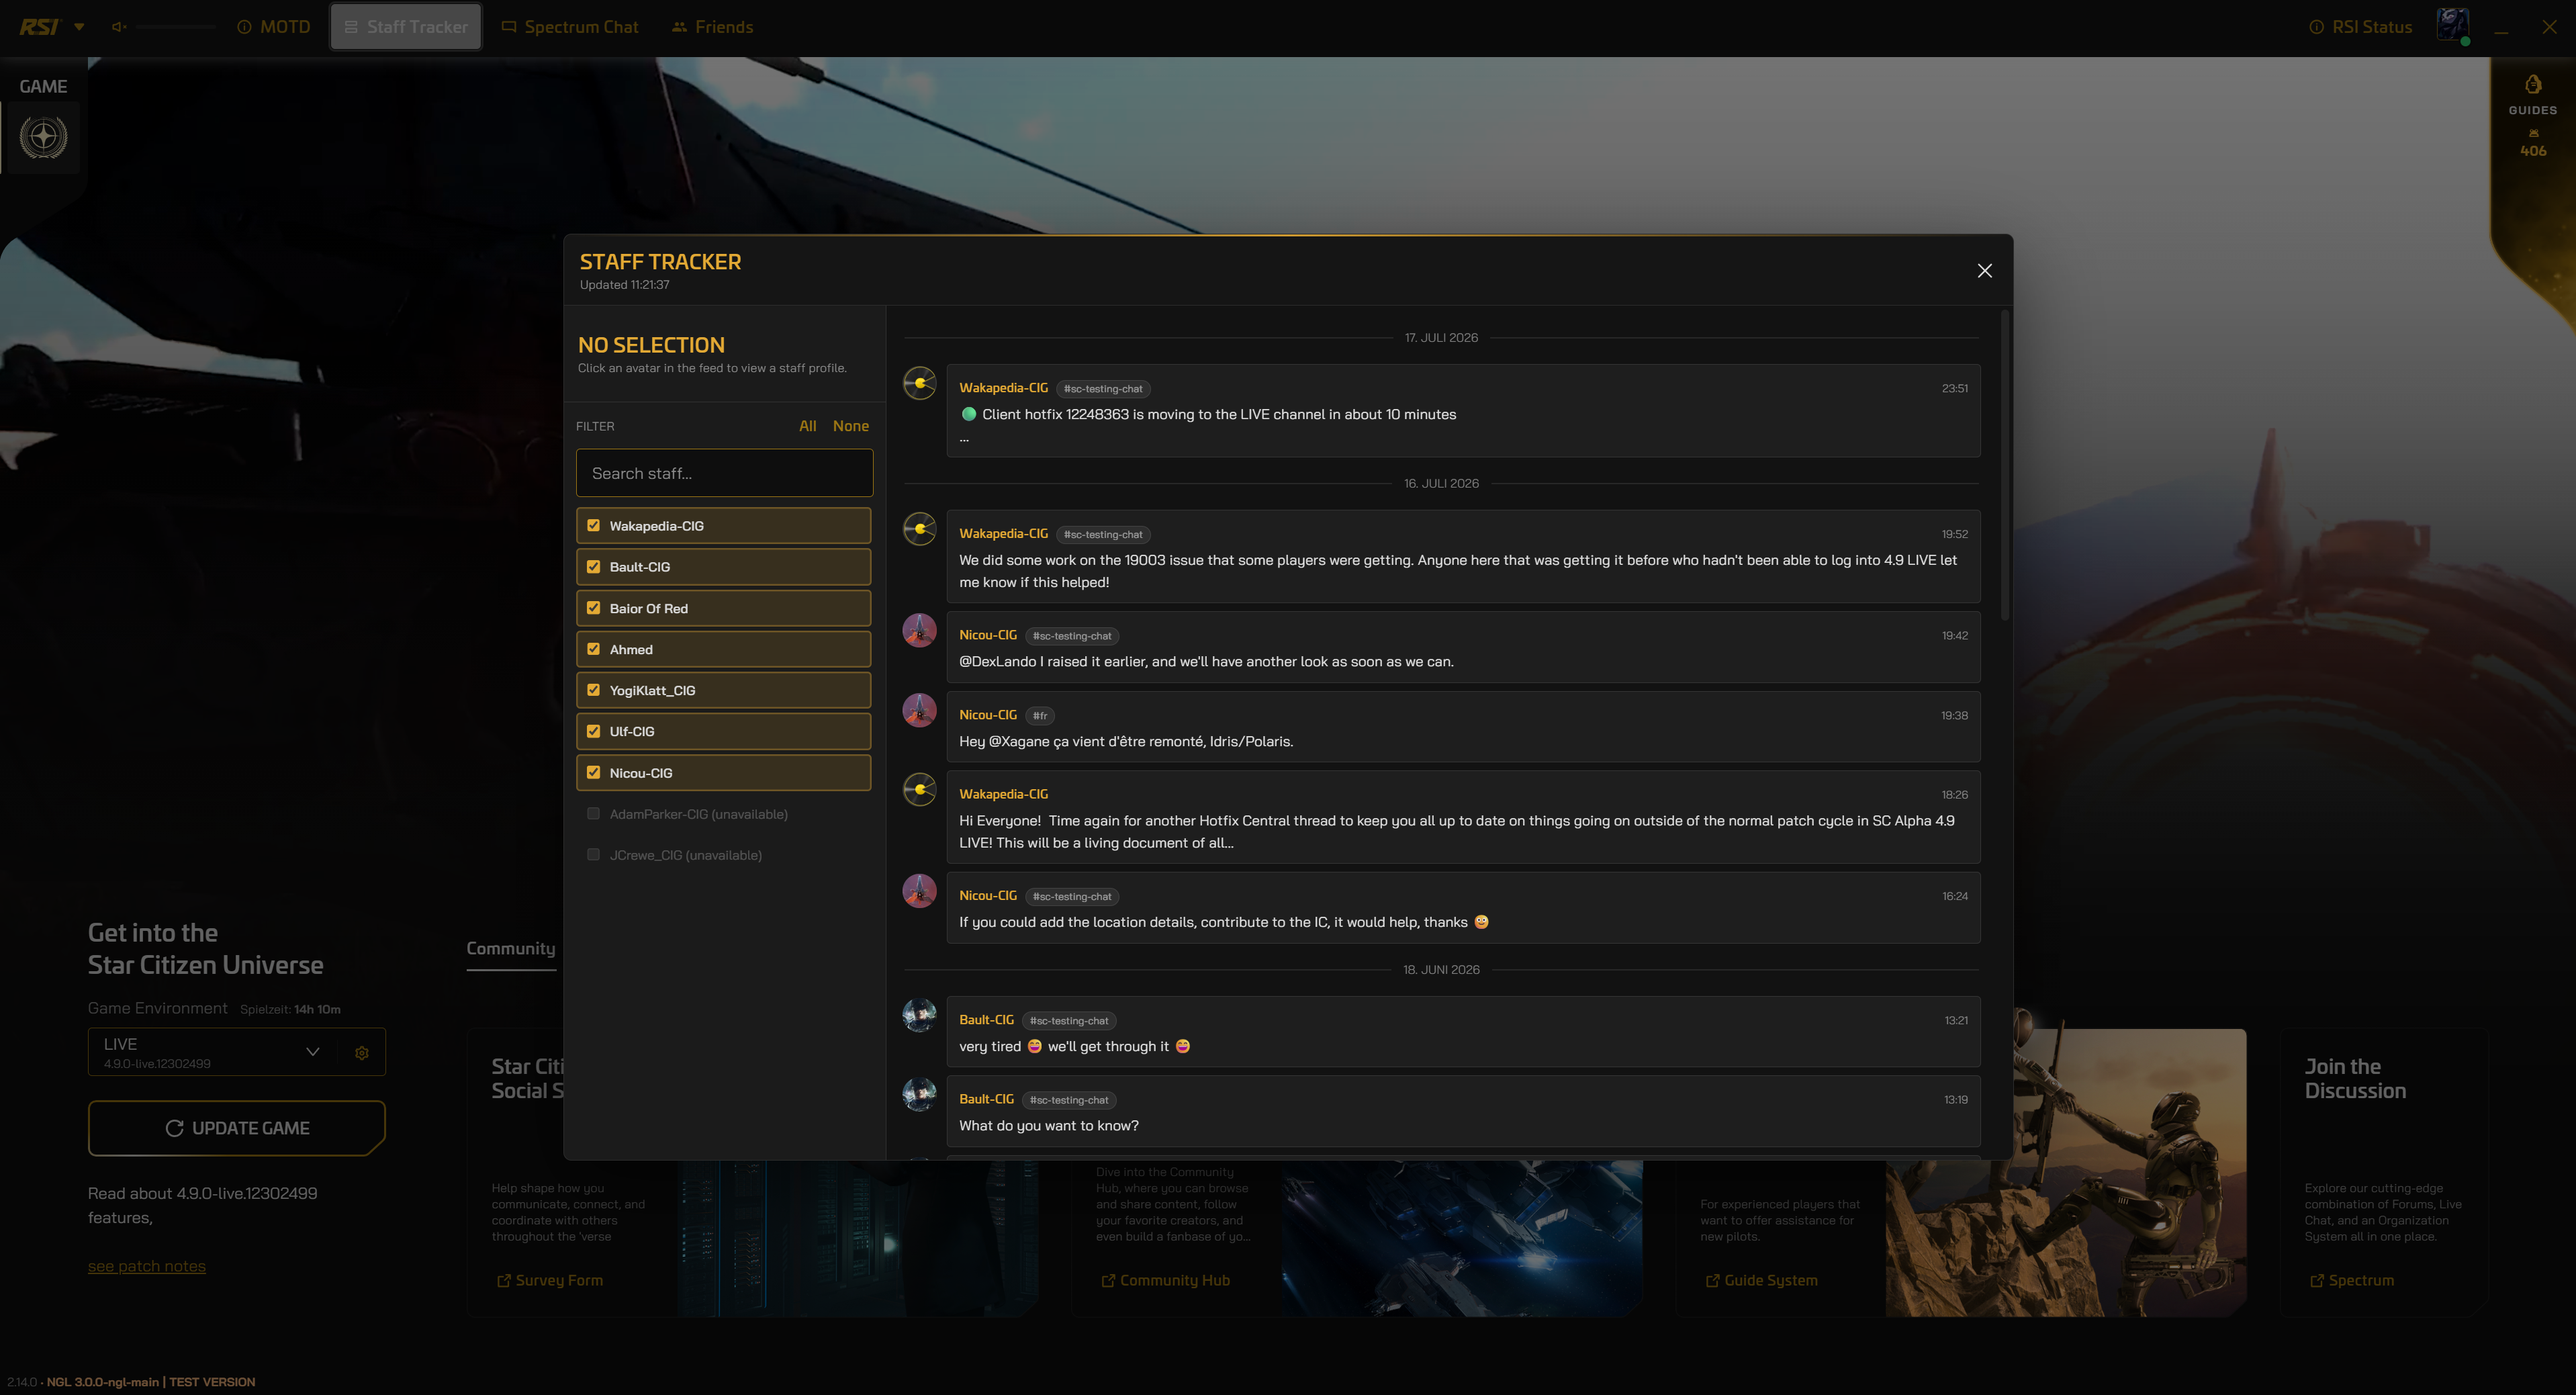Open Wakapedia-CIG avatar on the 23:51 post
This screenshot has width=2576, height=1395.
(919, 382)
